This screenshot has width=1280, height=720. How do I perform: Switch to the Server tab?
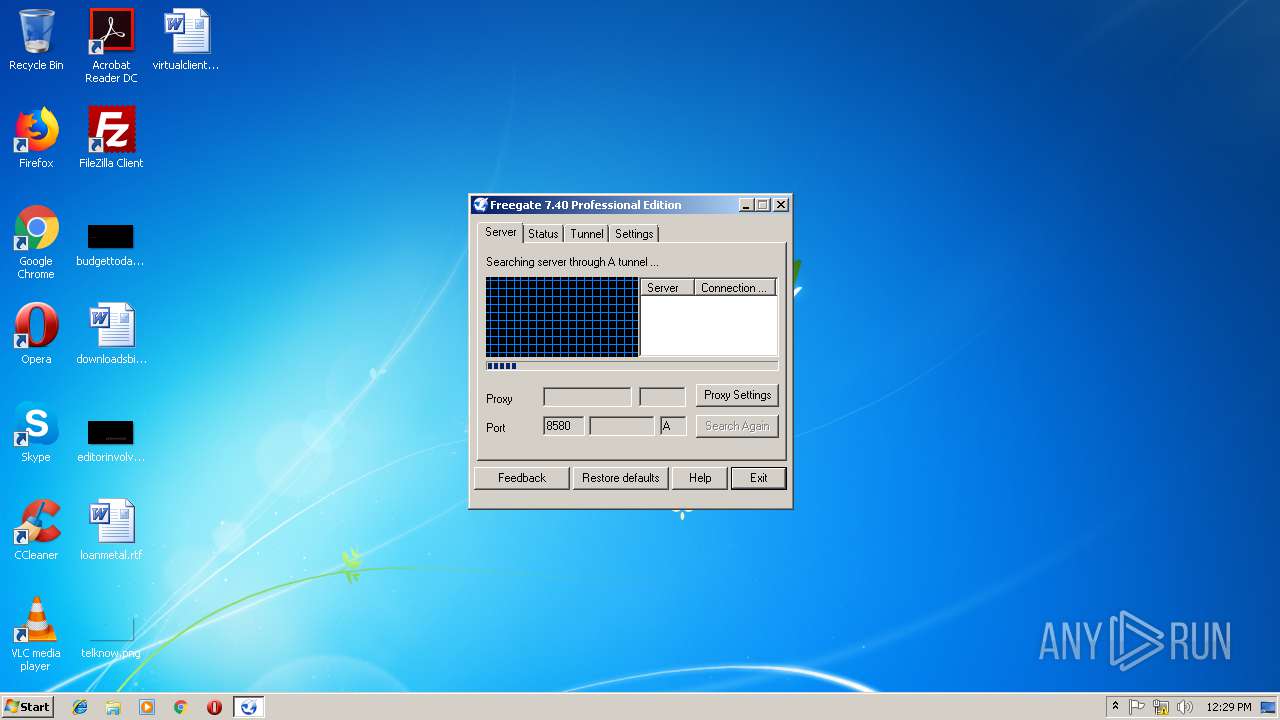(501, 232)
